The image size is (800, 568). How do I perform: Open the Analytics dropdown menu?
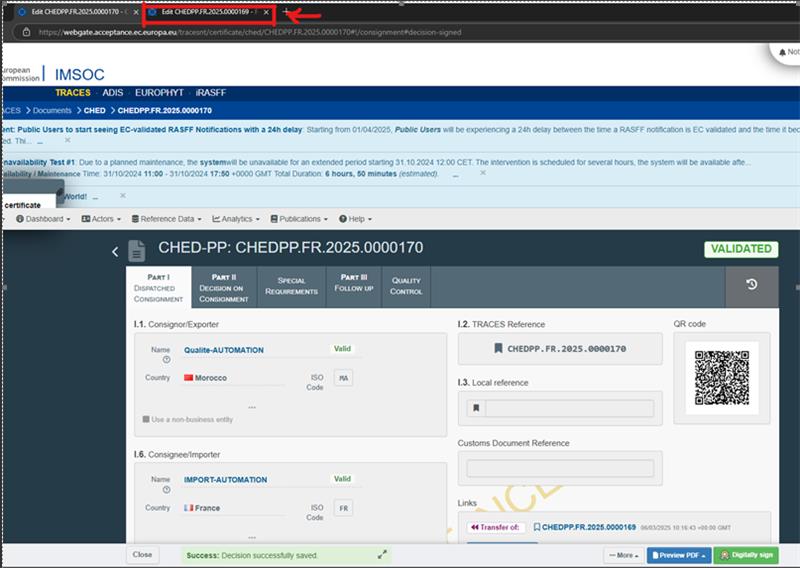pos(236,218)
